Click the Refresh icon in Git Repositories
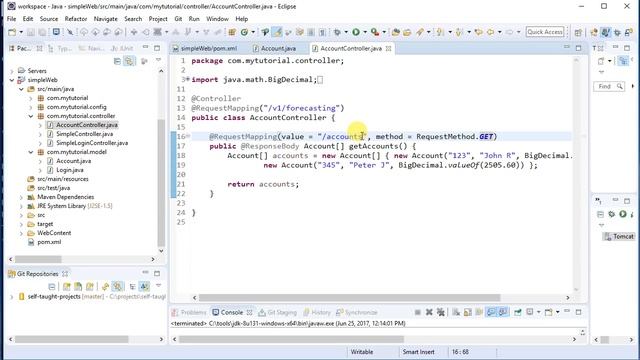 105,287
